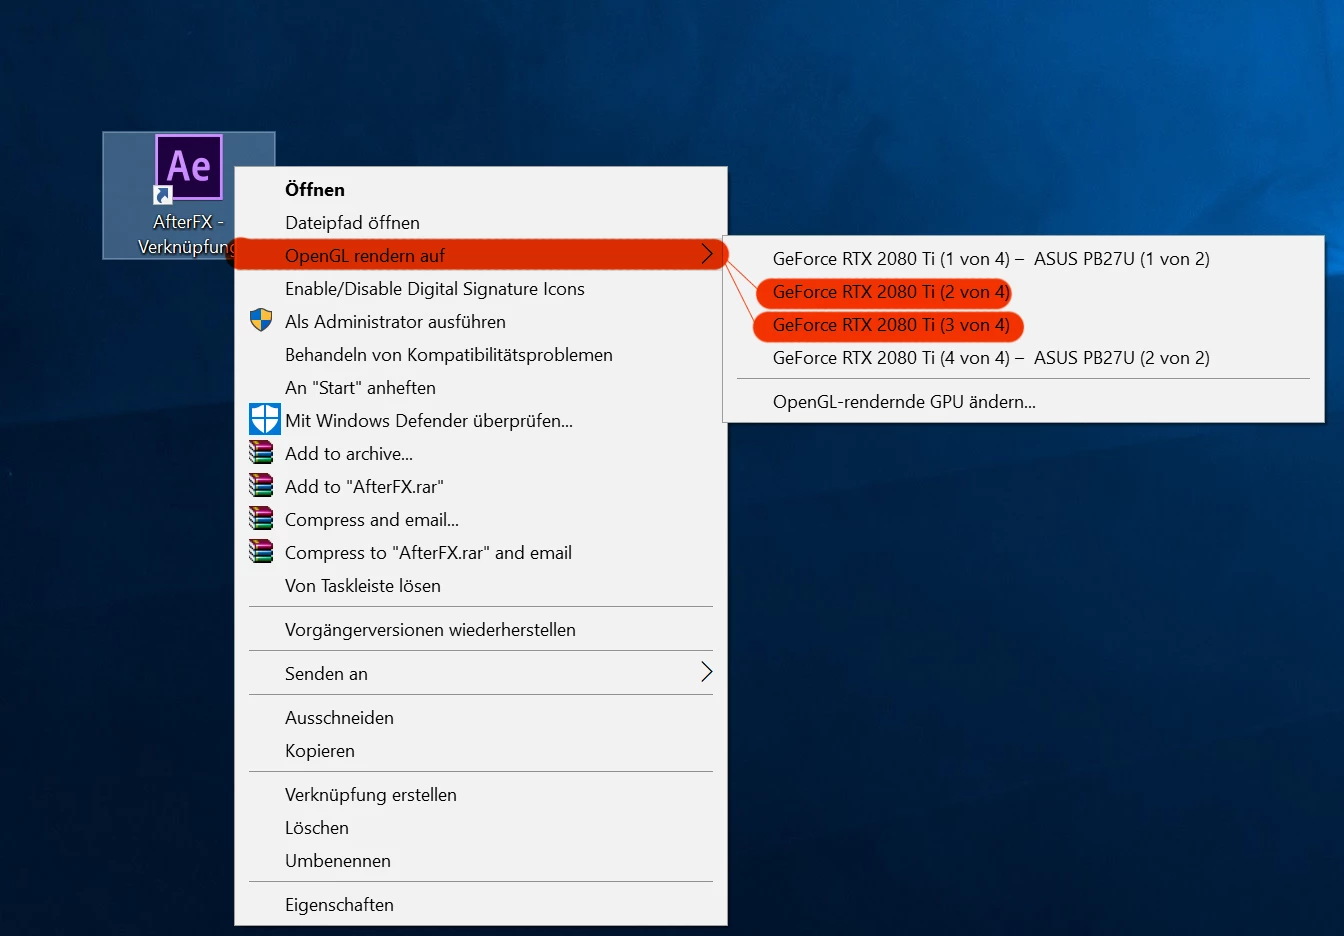Select Enable/Disable Digital Signature Icons
This screenshot has width=1344, height=936.
(x=481, y=288)
